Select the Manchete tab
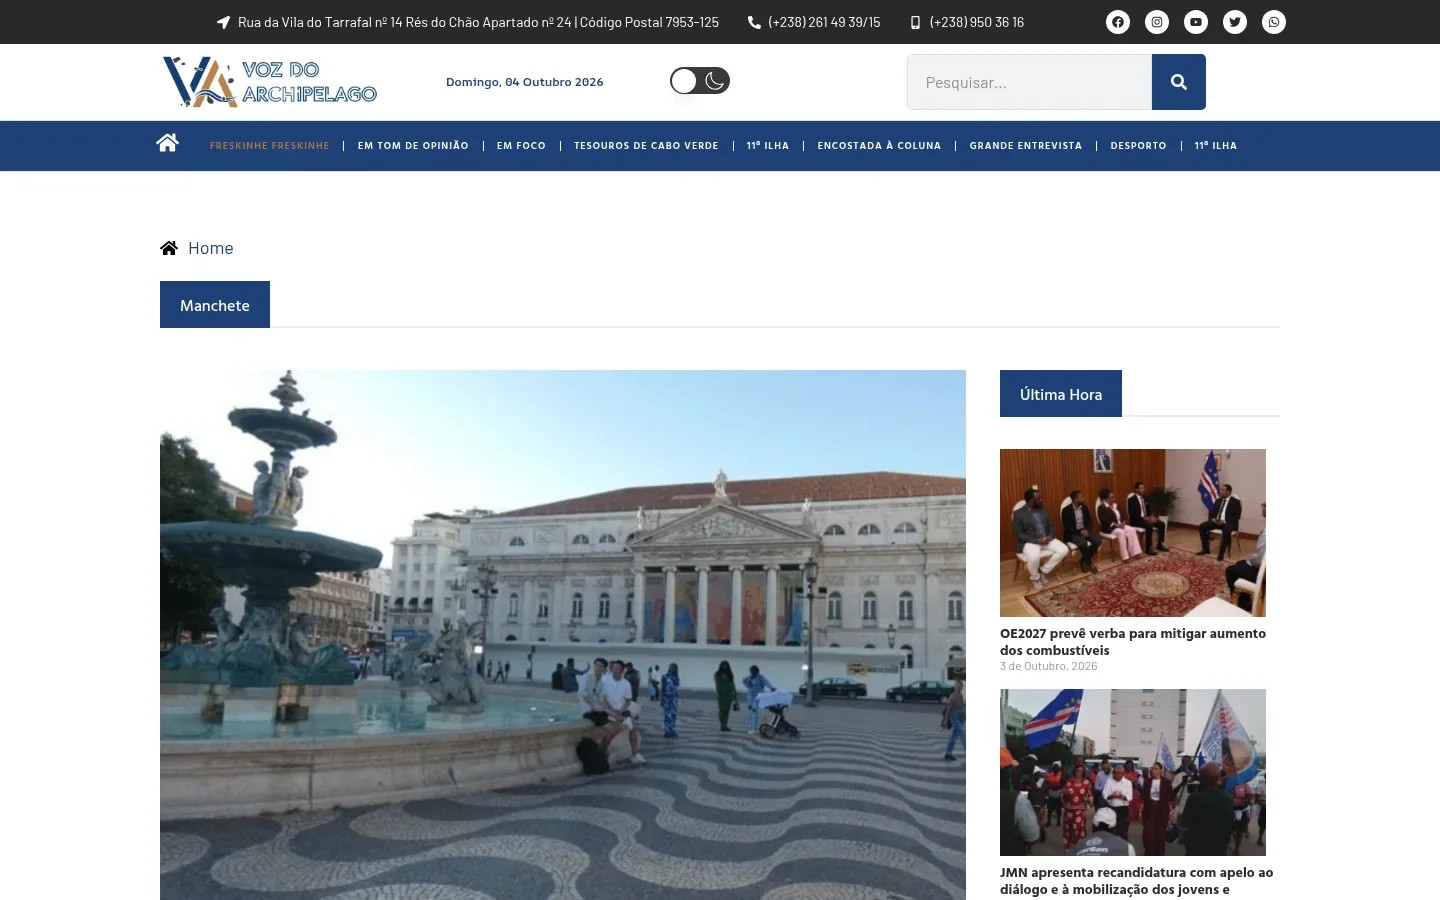This screenshot has width=1440, height=900. tap(215, 305)
